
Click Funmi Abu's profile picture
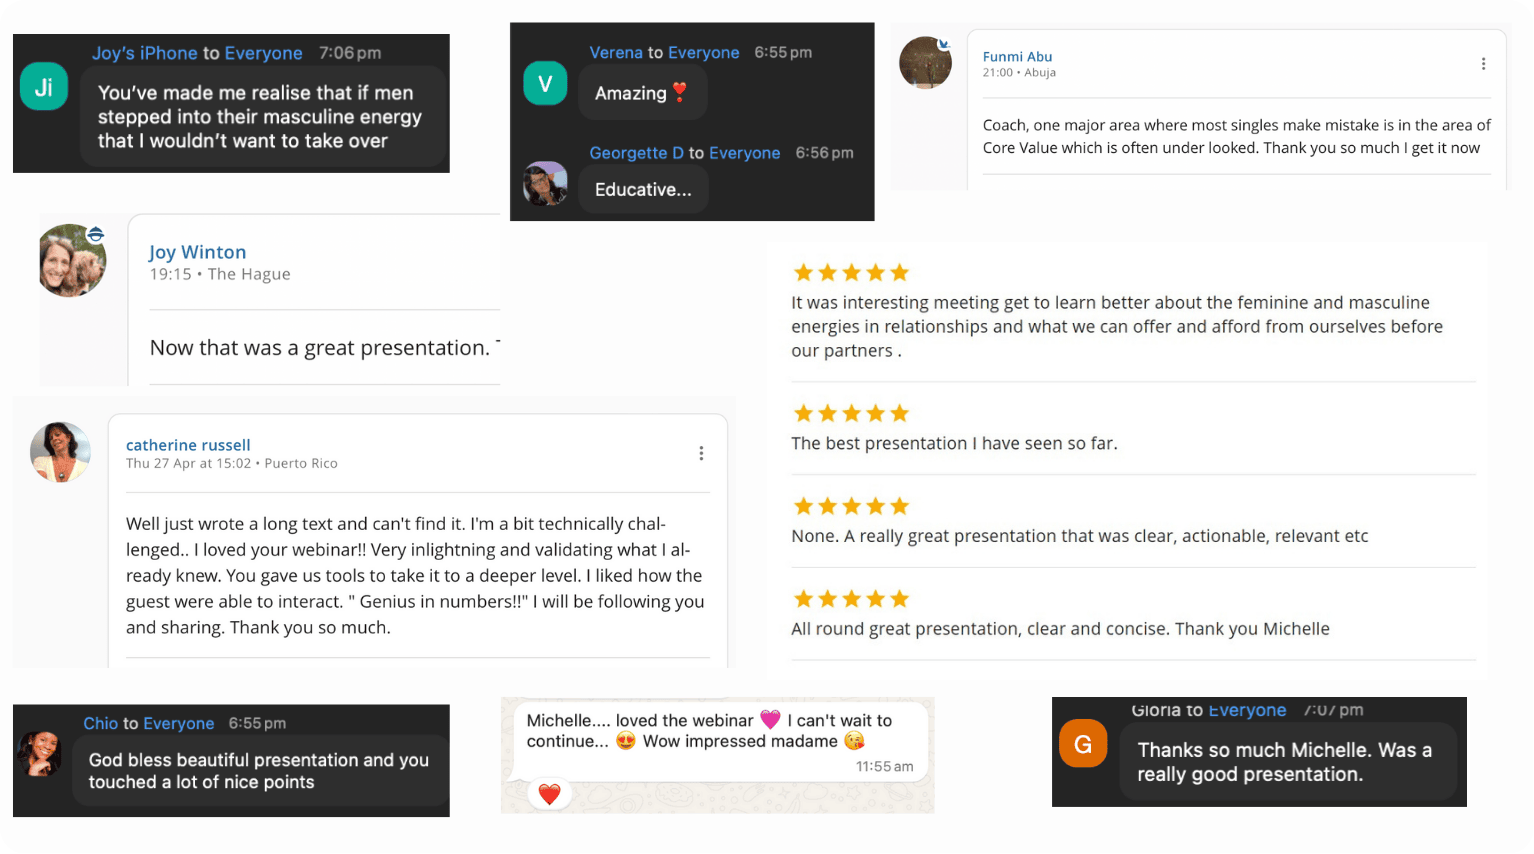pos(925,63)
